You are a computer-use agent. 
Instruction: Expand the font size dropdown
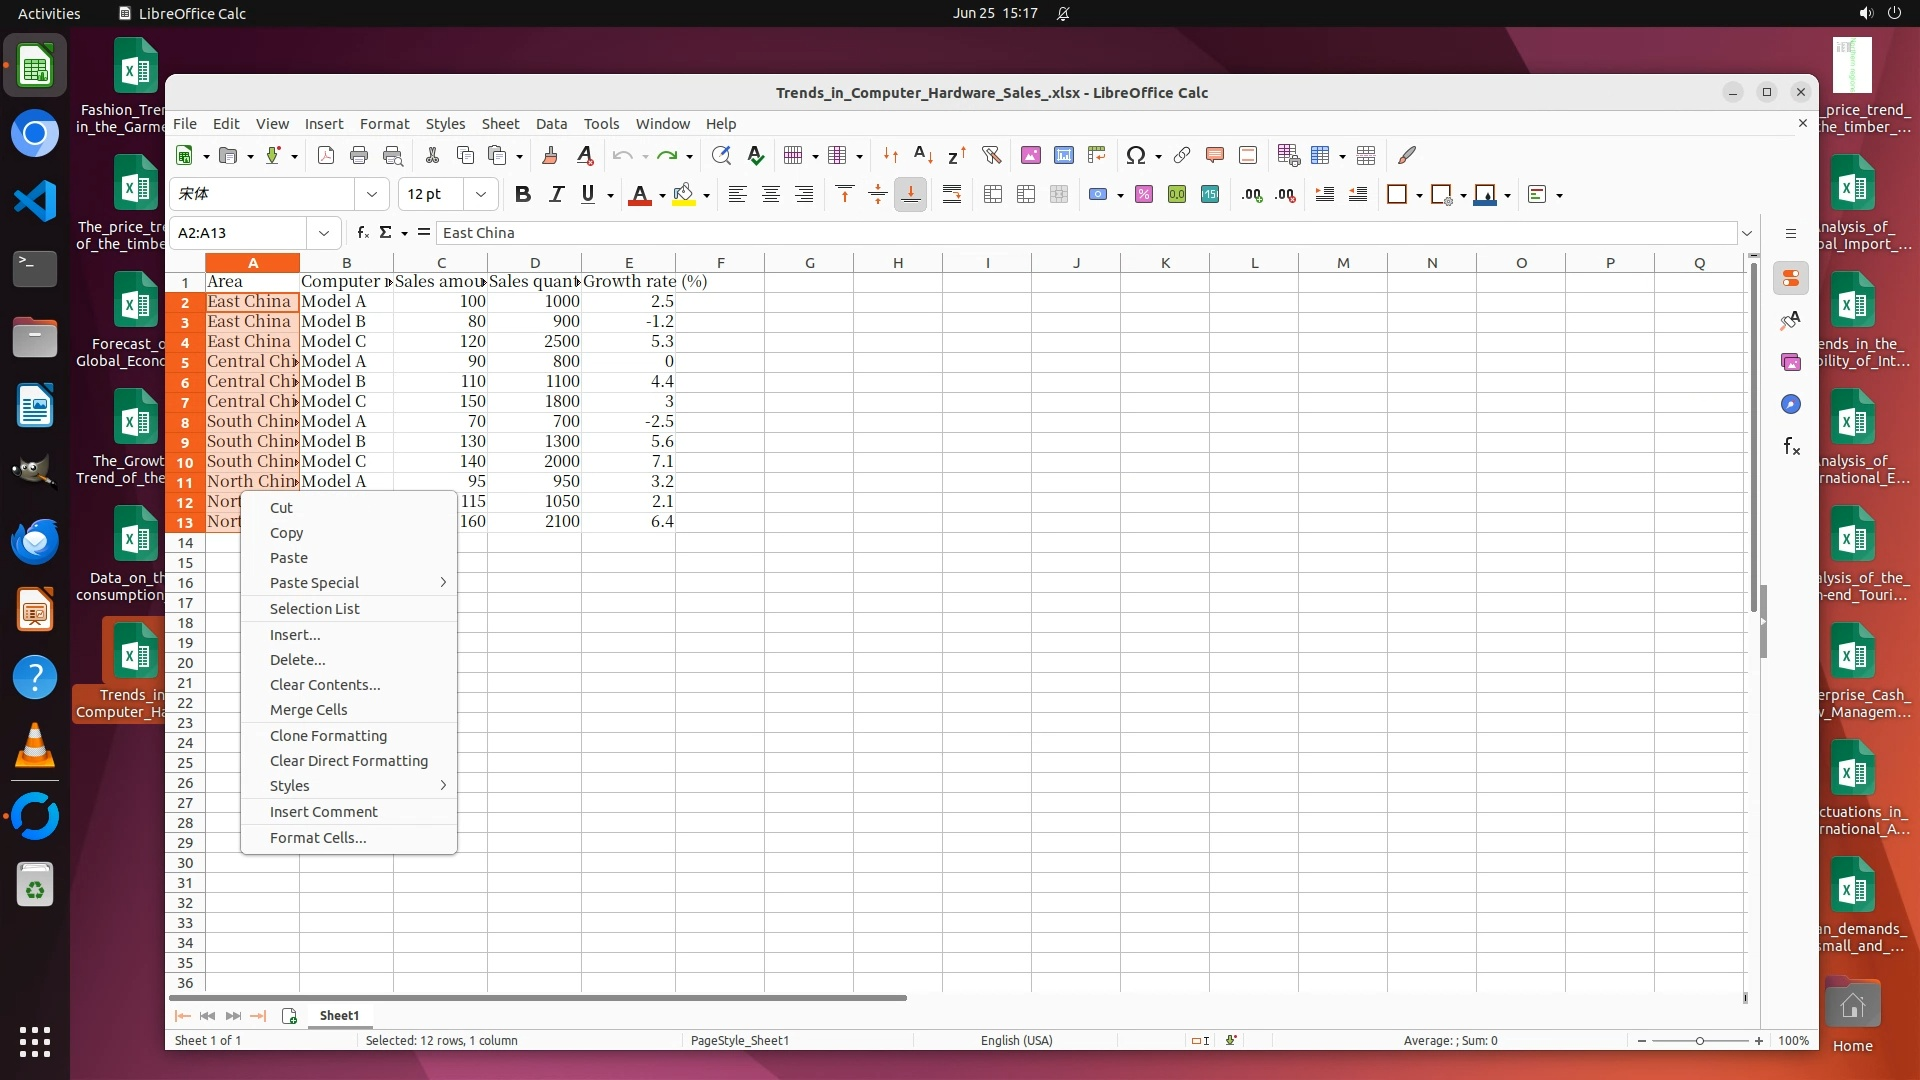(481, 195)
